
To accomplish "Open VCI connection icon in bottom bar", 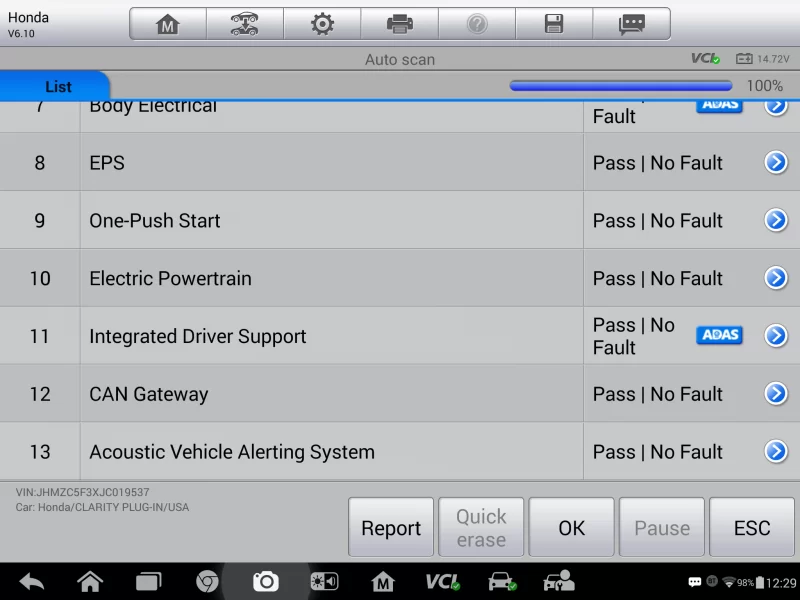I will point(441,581).
